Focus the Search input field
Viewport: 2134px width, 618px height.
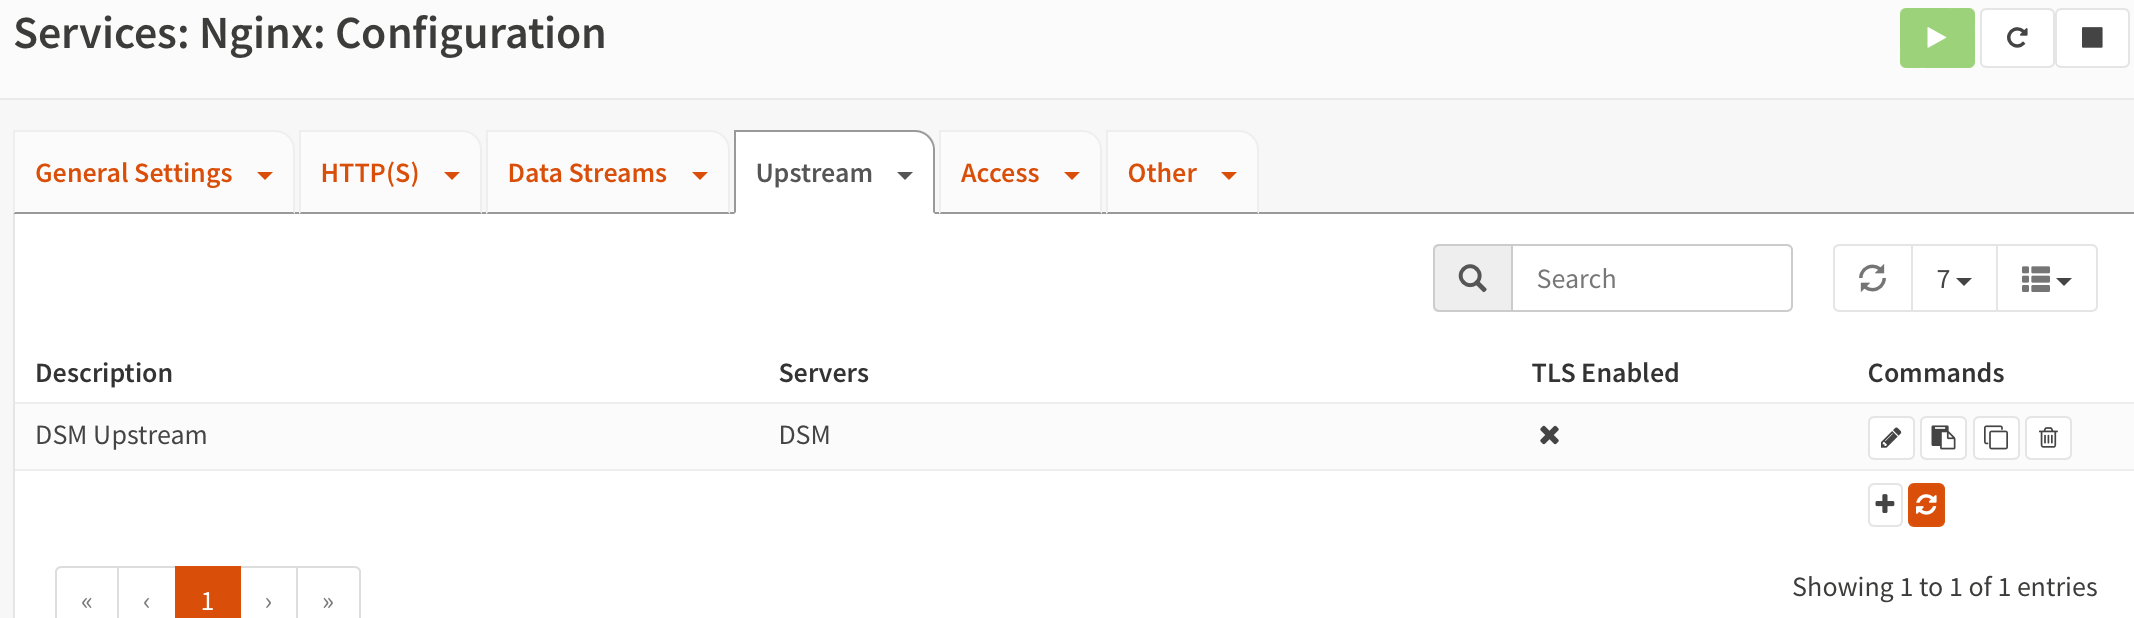pyautogui.click(x=1650, y=279)
